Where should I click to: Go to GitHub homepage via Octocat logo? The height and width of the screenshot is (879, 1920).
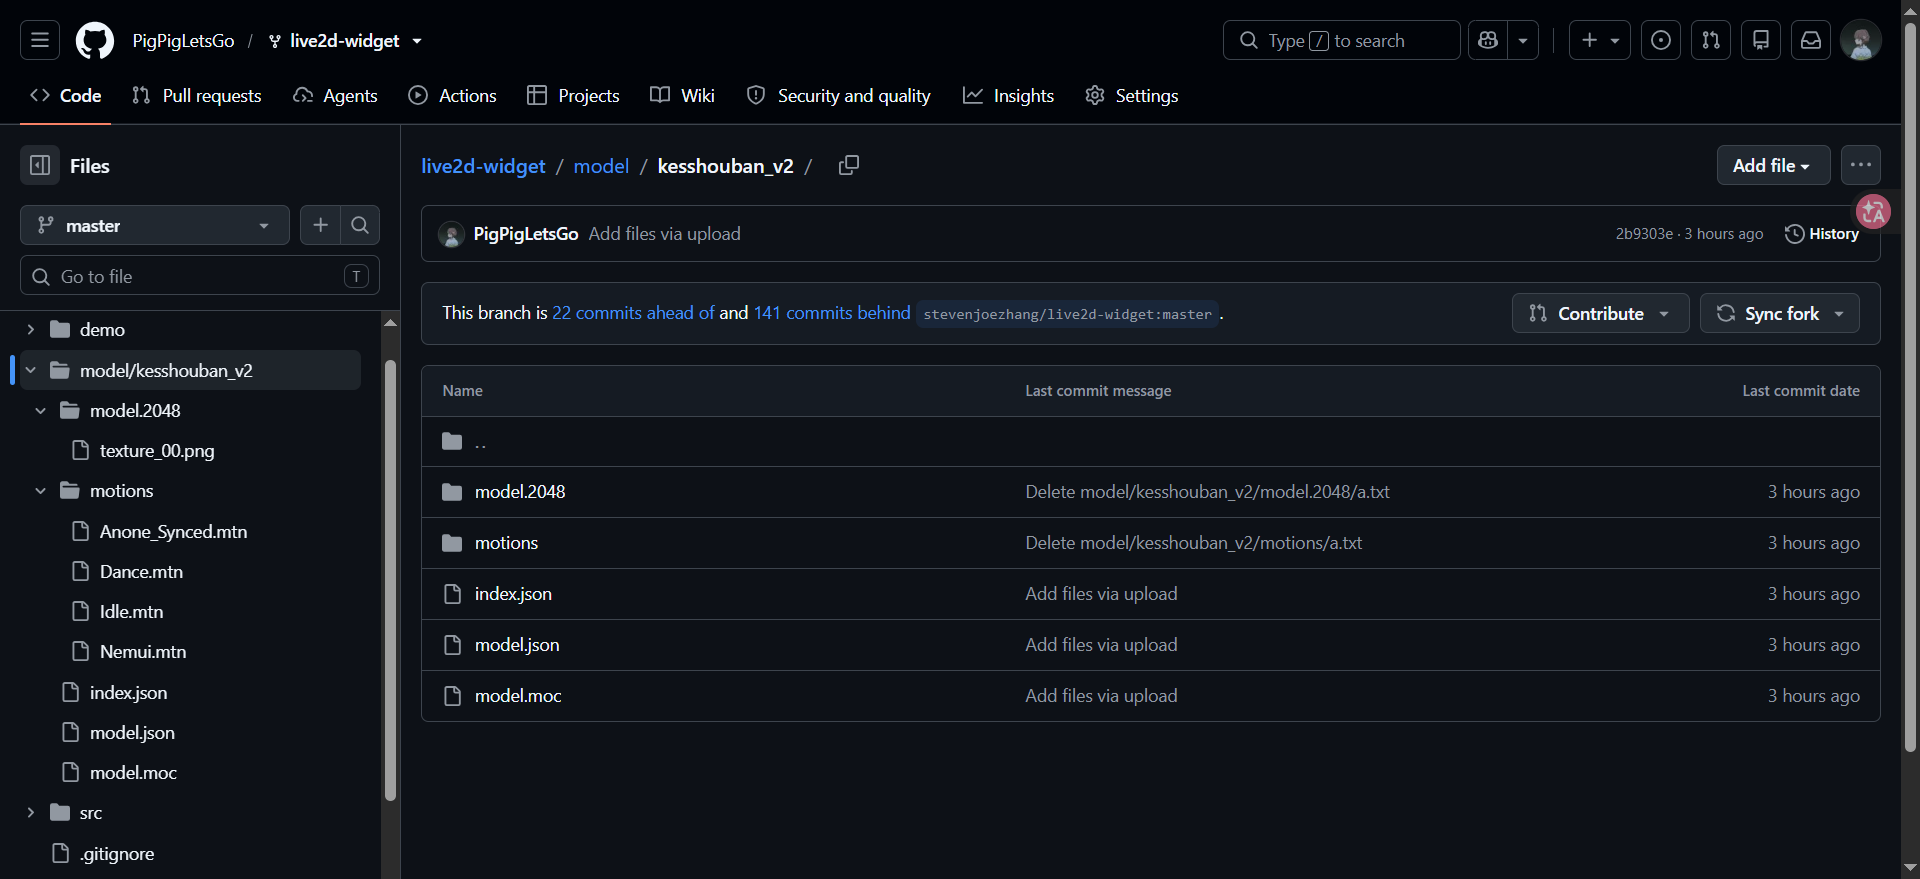coord(95,40)
